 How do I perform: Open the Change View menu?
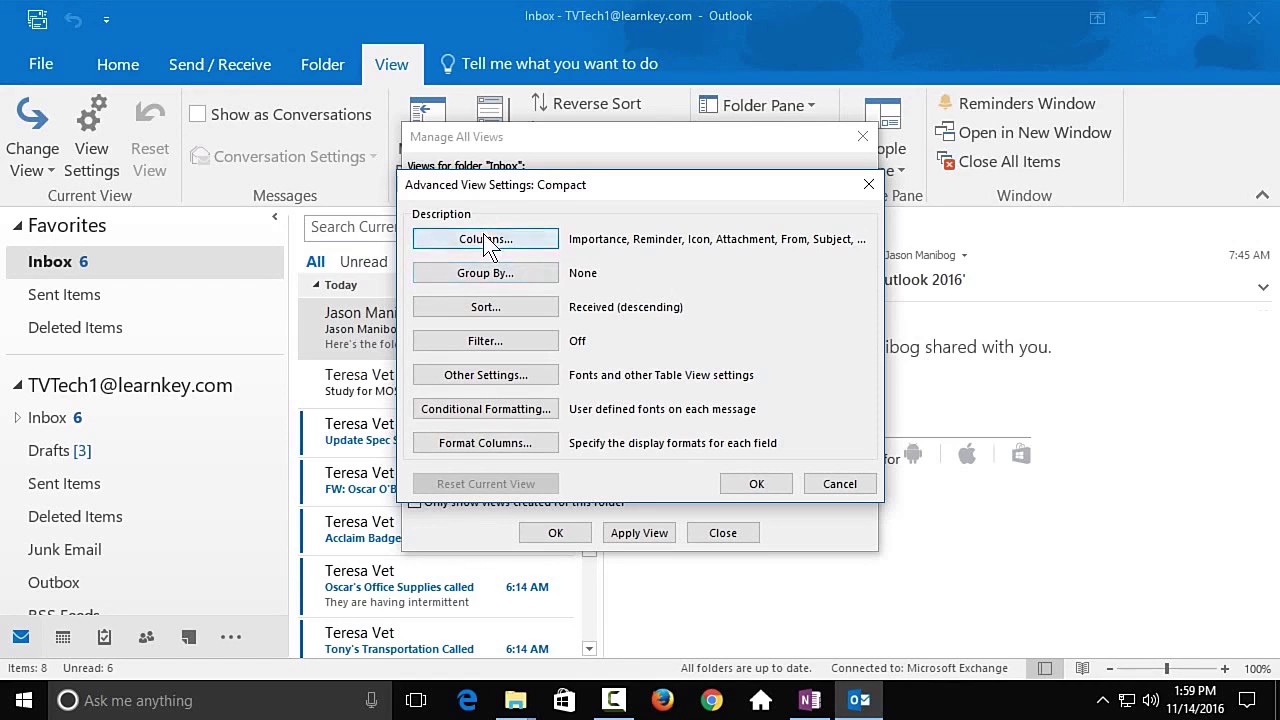32,138
